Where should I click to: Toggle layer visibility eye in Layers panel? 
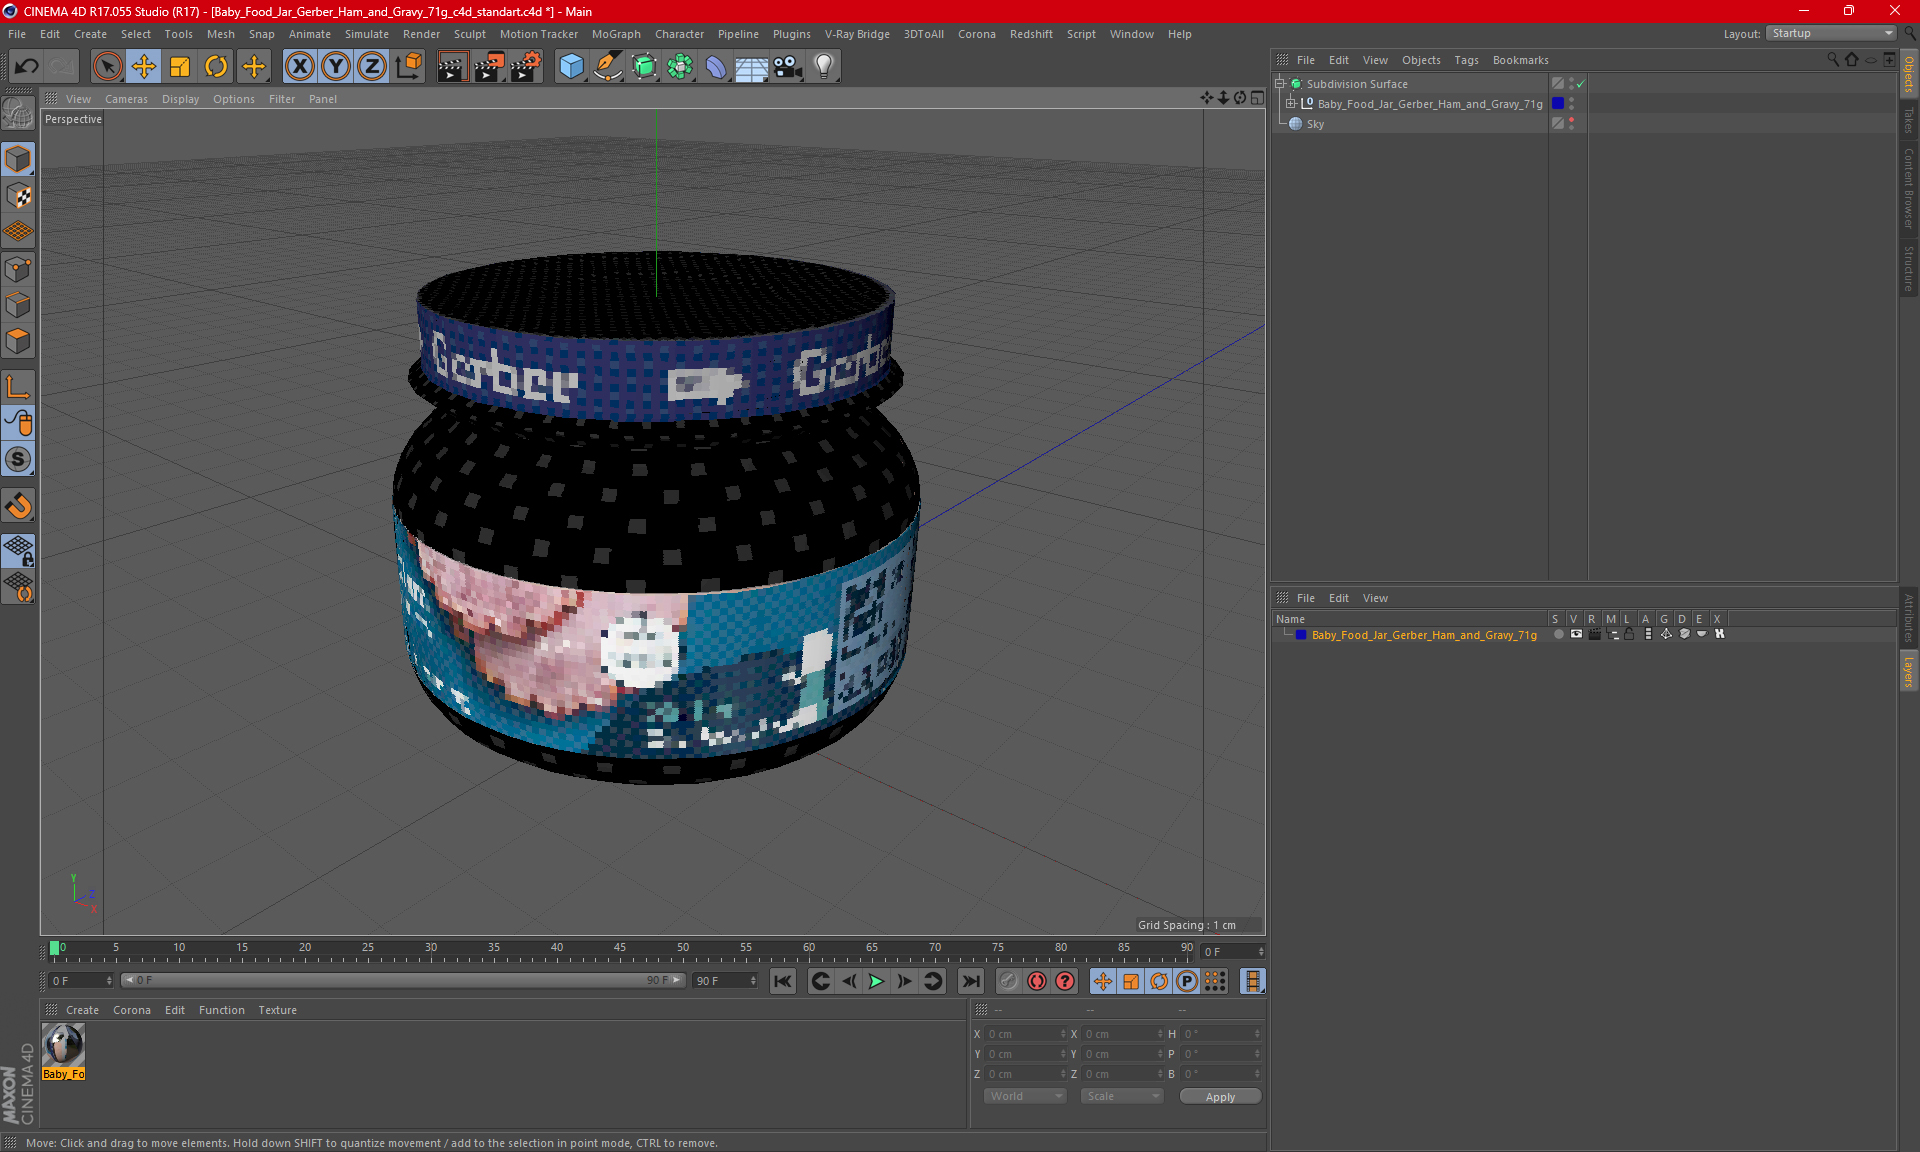pyautogui.click(x=1576, y=634)
